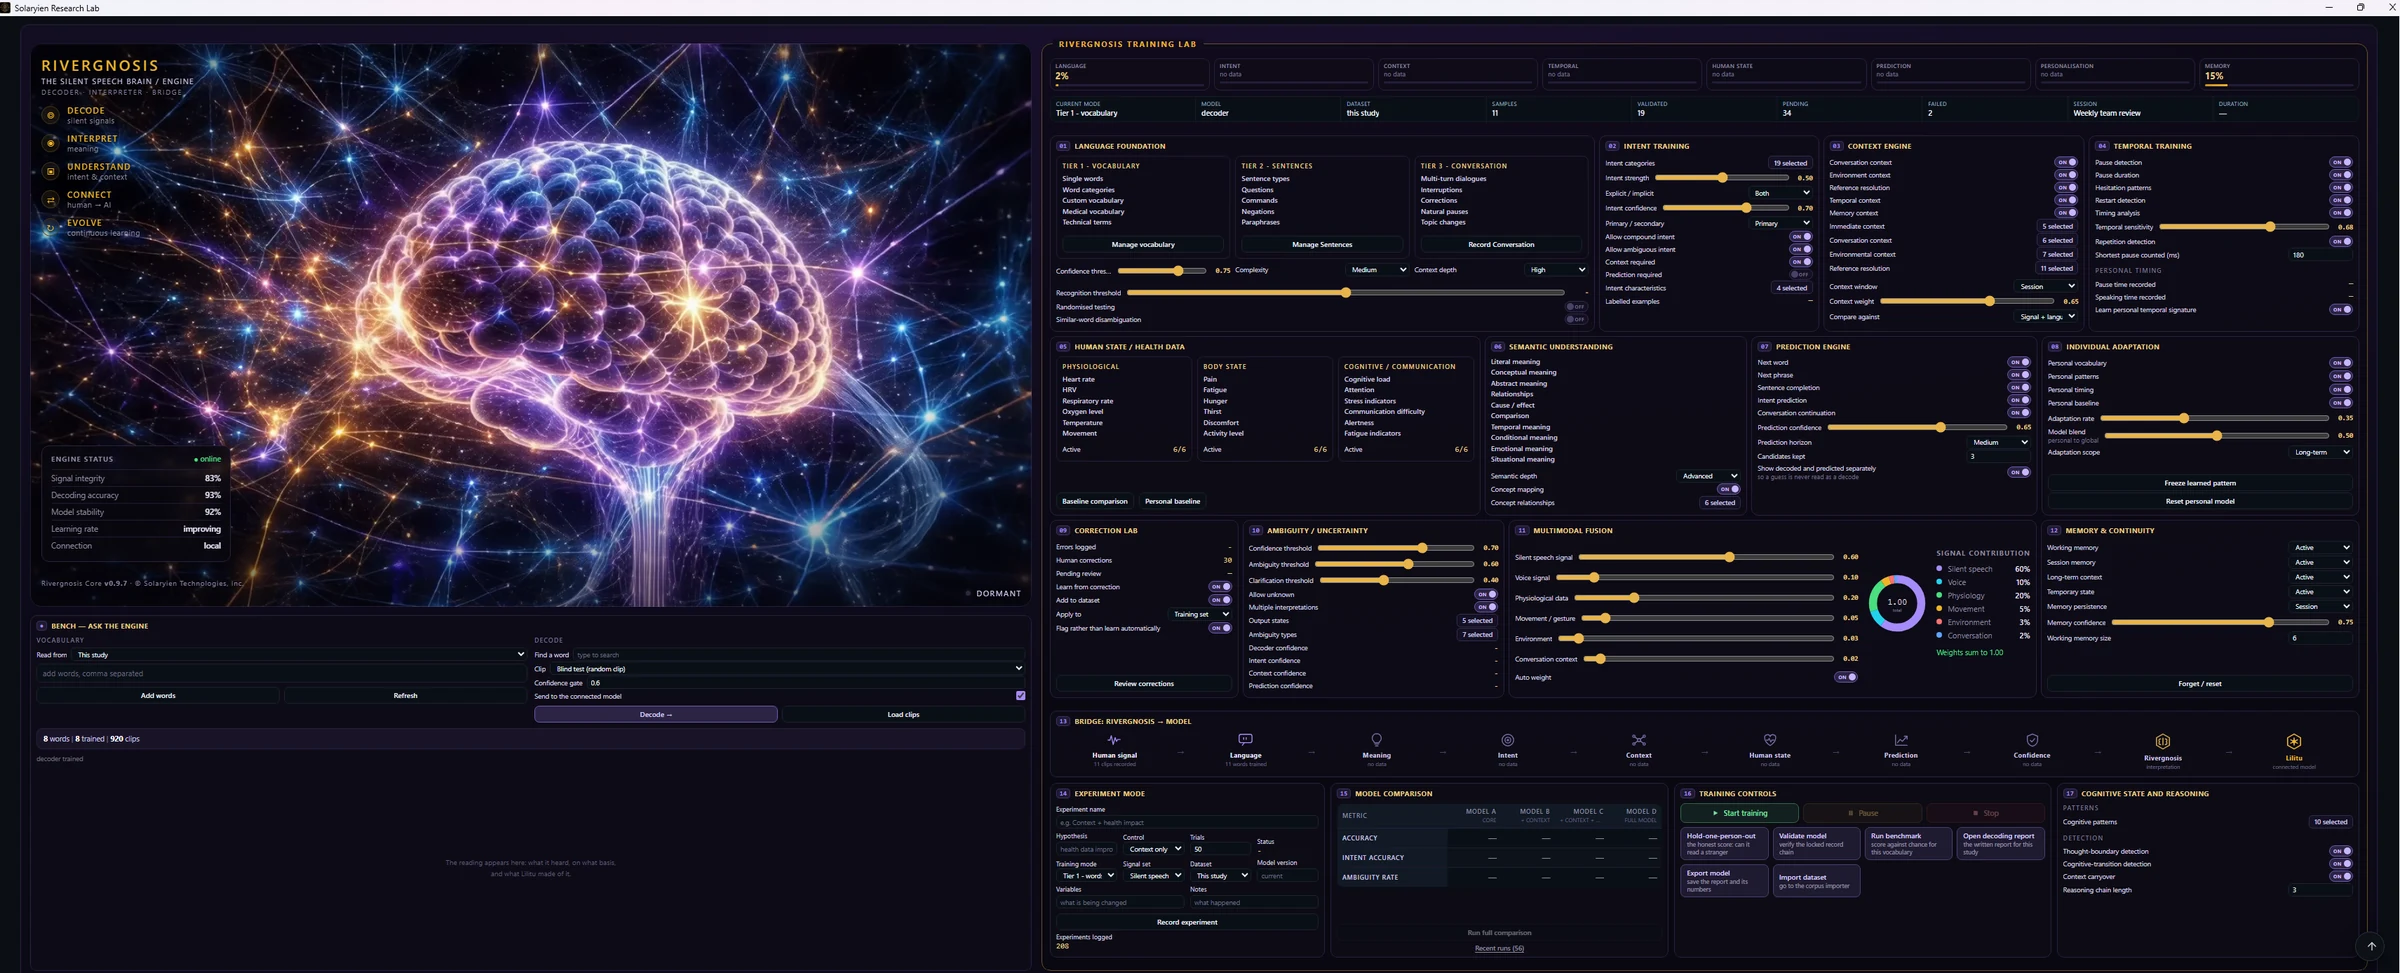Screen dimensions: 2400x973
Task: Click the scroll-to-top arrow button
Action: pyautogui.click(x=2371, y=946)
